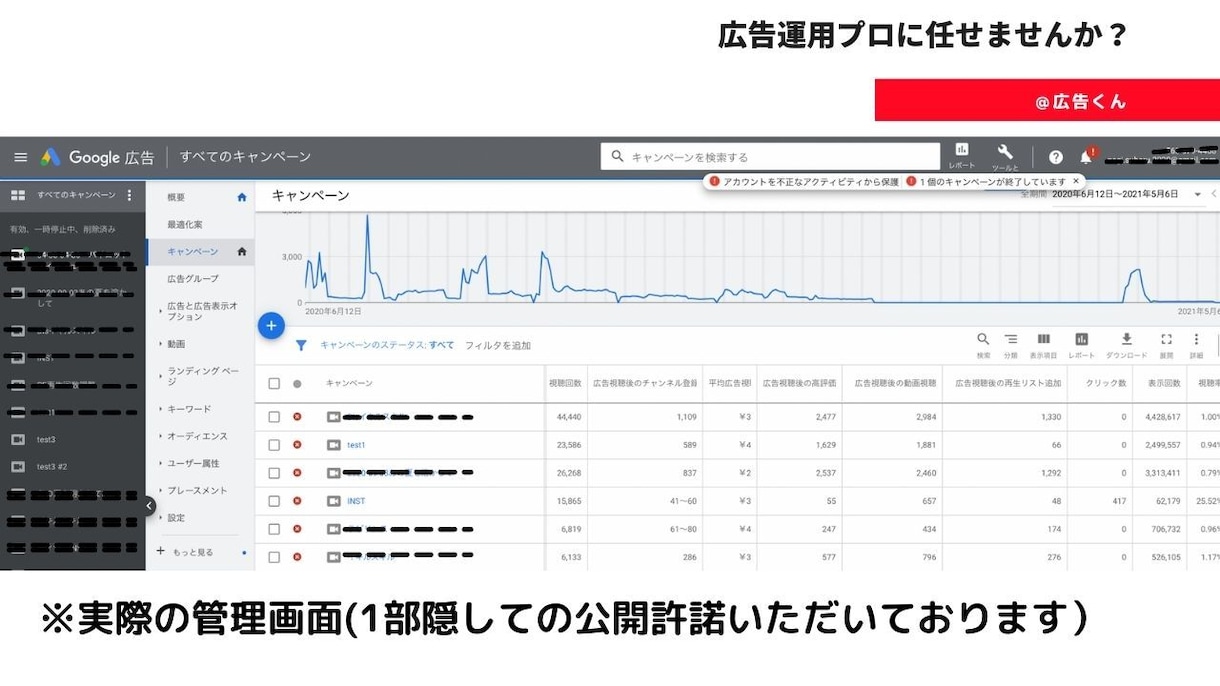Viewport: 1220px width, 686px height.
Task: Check the box for the 26,268 views row
Action: (x=274, y=472)
